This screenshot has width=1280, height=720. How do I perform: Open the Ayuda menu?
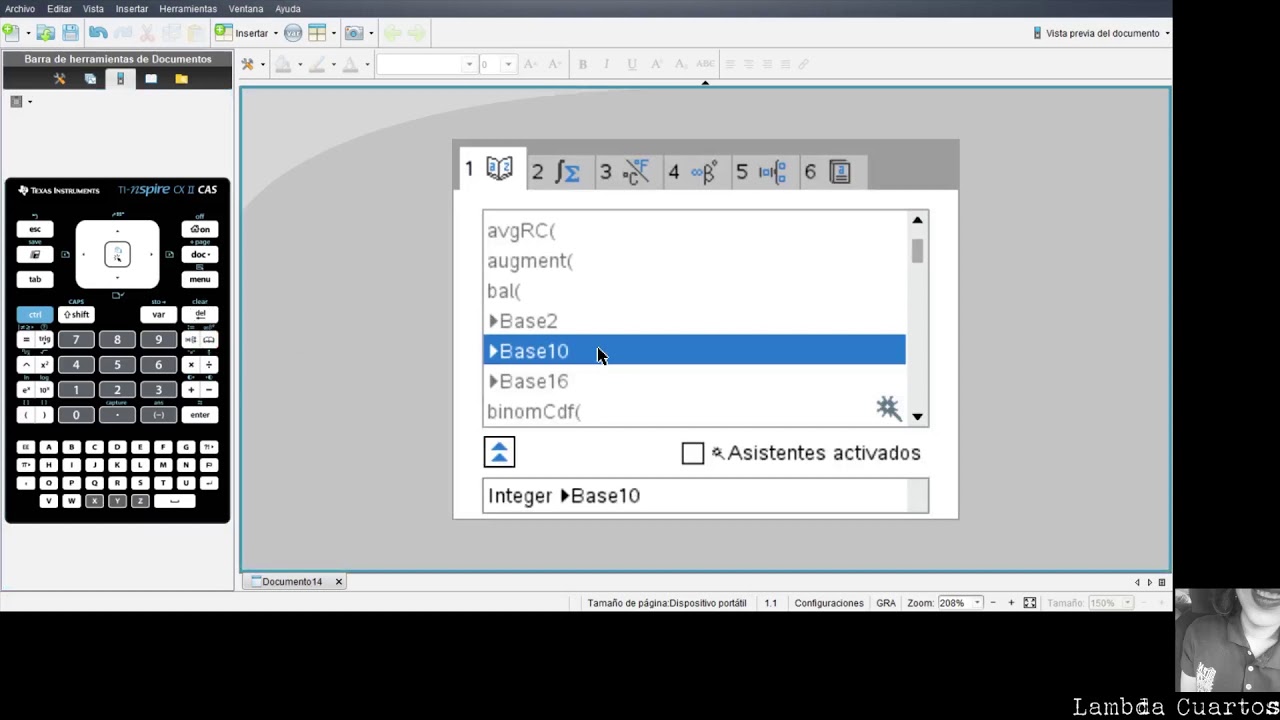point(288,9)
